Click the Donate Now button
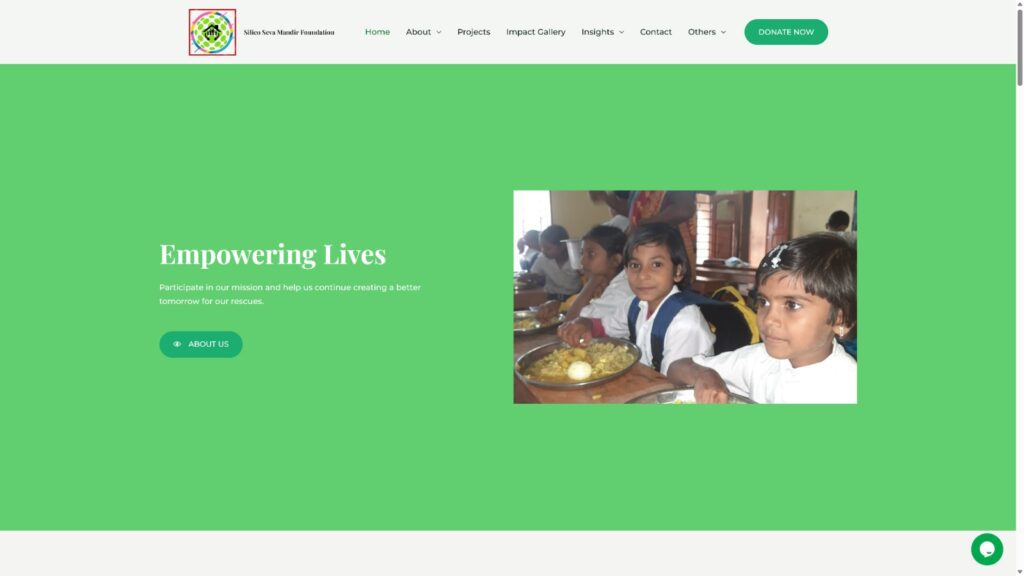The height and width of the screenshot is (576, 1024). tap(786, 32)
